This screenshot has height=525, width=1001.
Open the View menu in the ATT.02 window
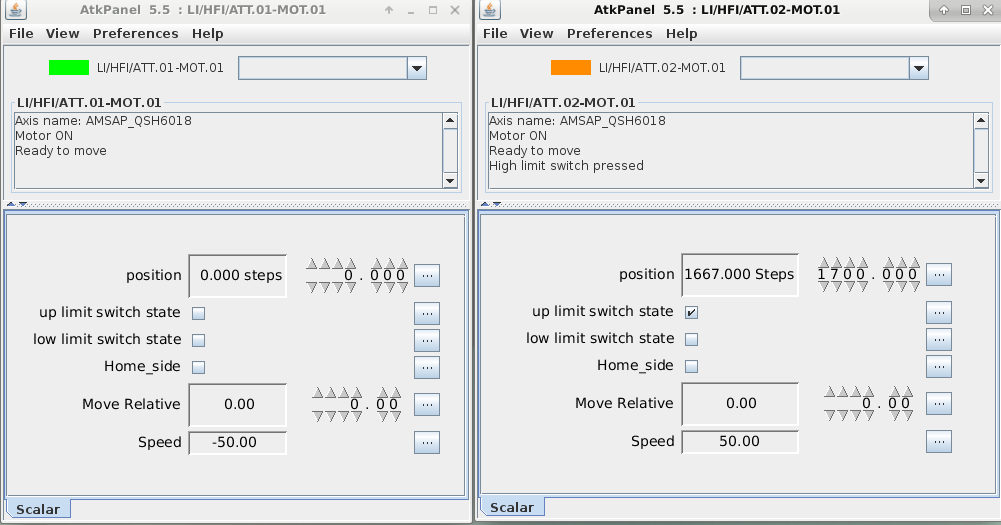[x=536, y=33]
